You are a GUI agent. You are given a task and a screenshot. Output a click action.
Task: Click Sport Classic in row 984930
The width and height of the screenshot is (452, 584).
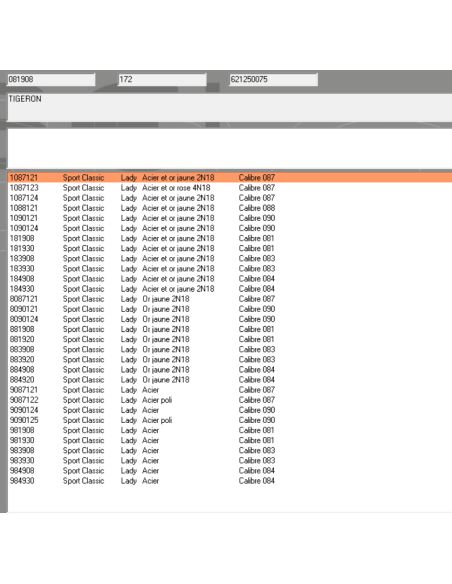point(83,481)
